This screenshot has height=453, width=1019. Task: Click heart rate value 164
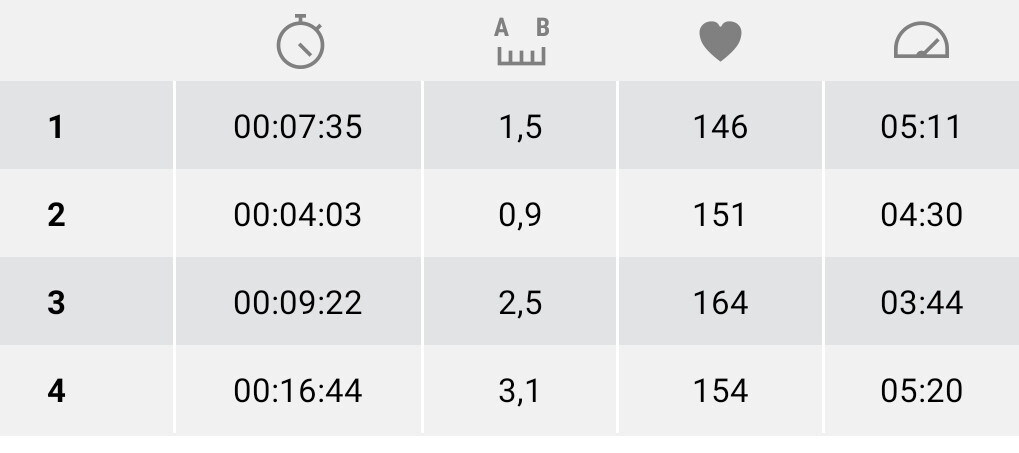(x=720, y=302)
